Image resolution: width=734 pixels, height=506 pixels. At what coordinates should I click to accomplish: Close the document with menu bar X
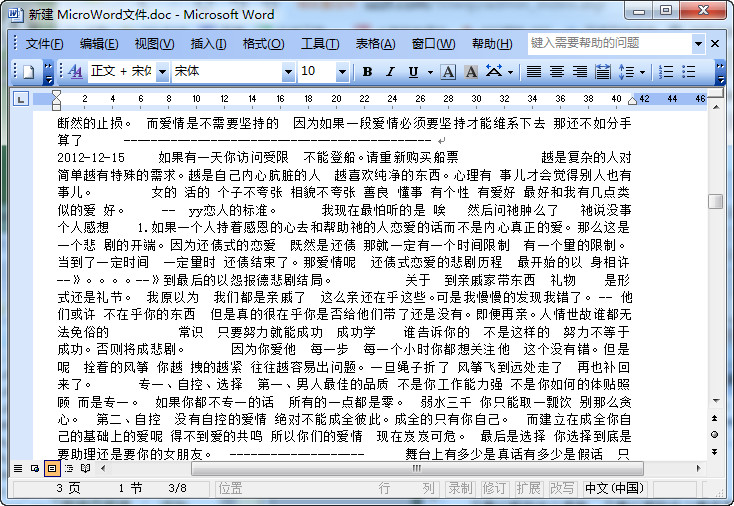coord(715,44)
